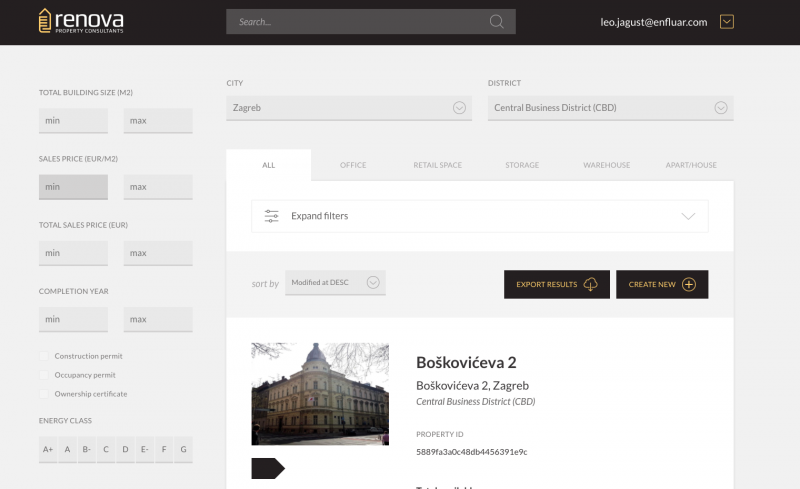800x489 pixels.
Task: Select energy class B-
Action: point(87,450)
